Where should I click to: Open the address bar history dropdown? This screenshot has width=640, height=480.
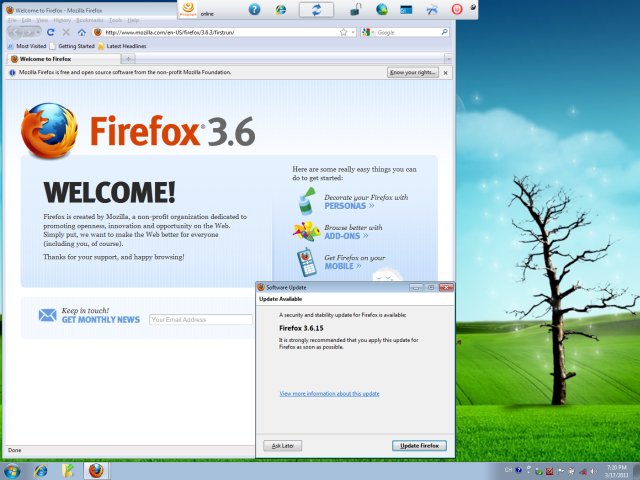point(353,32)
